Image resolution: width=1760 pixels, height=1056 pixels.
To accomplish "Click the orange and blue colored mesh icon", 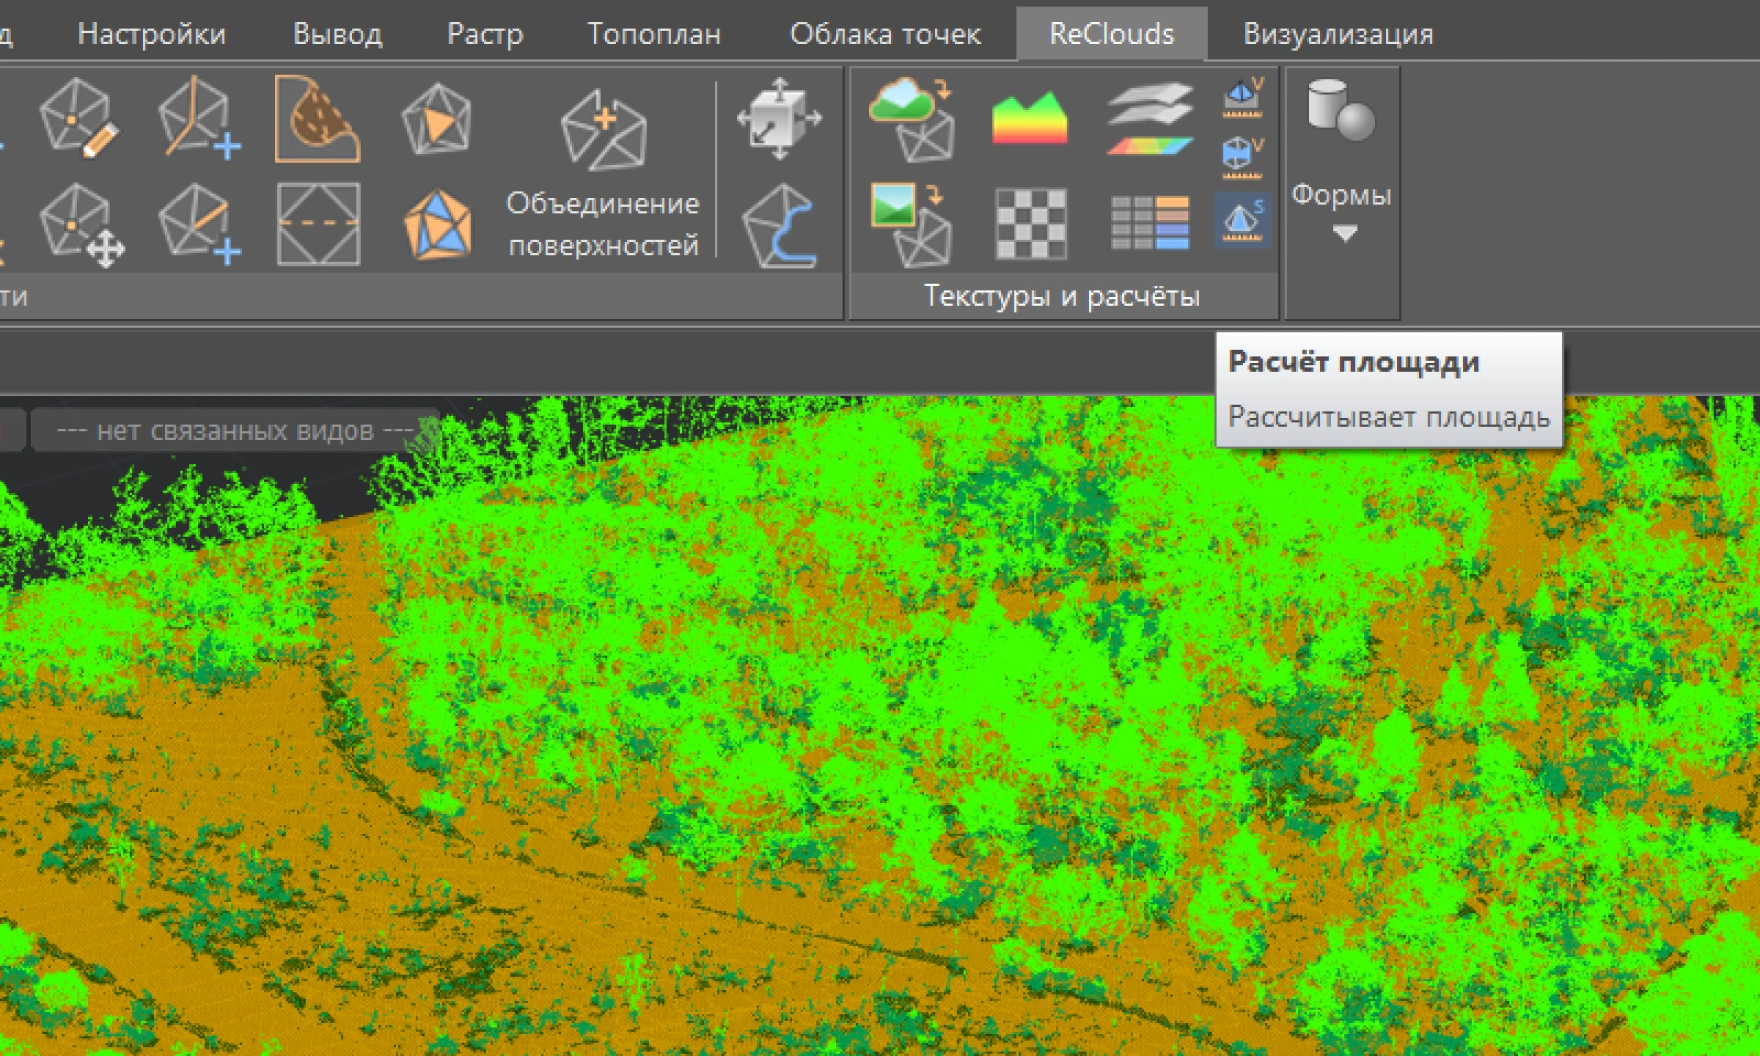I will (x=437, y=225).
